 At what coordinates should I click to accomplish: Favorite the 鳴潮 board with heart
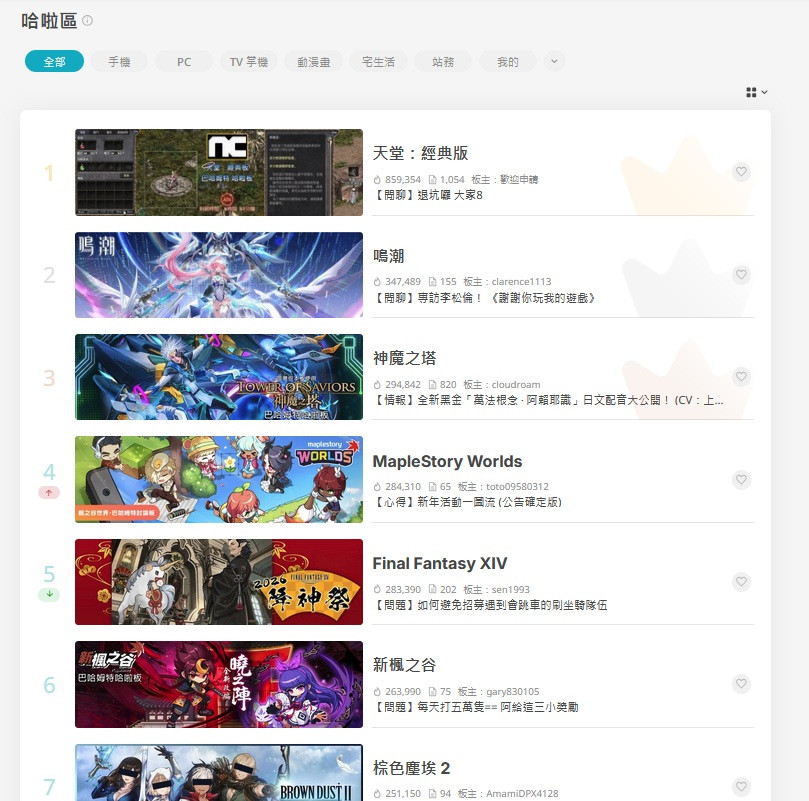(x=741, y=275)
